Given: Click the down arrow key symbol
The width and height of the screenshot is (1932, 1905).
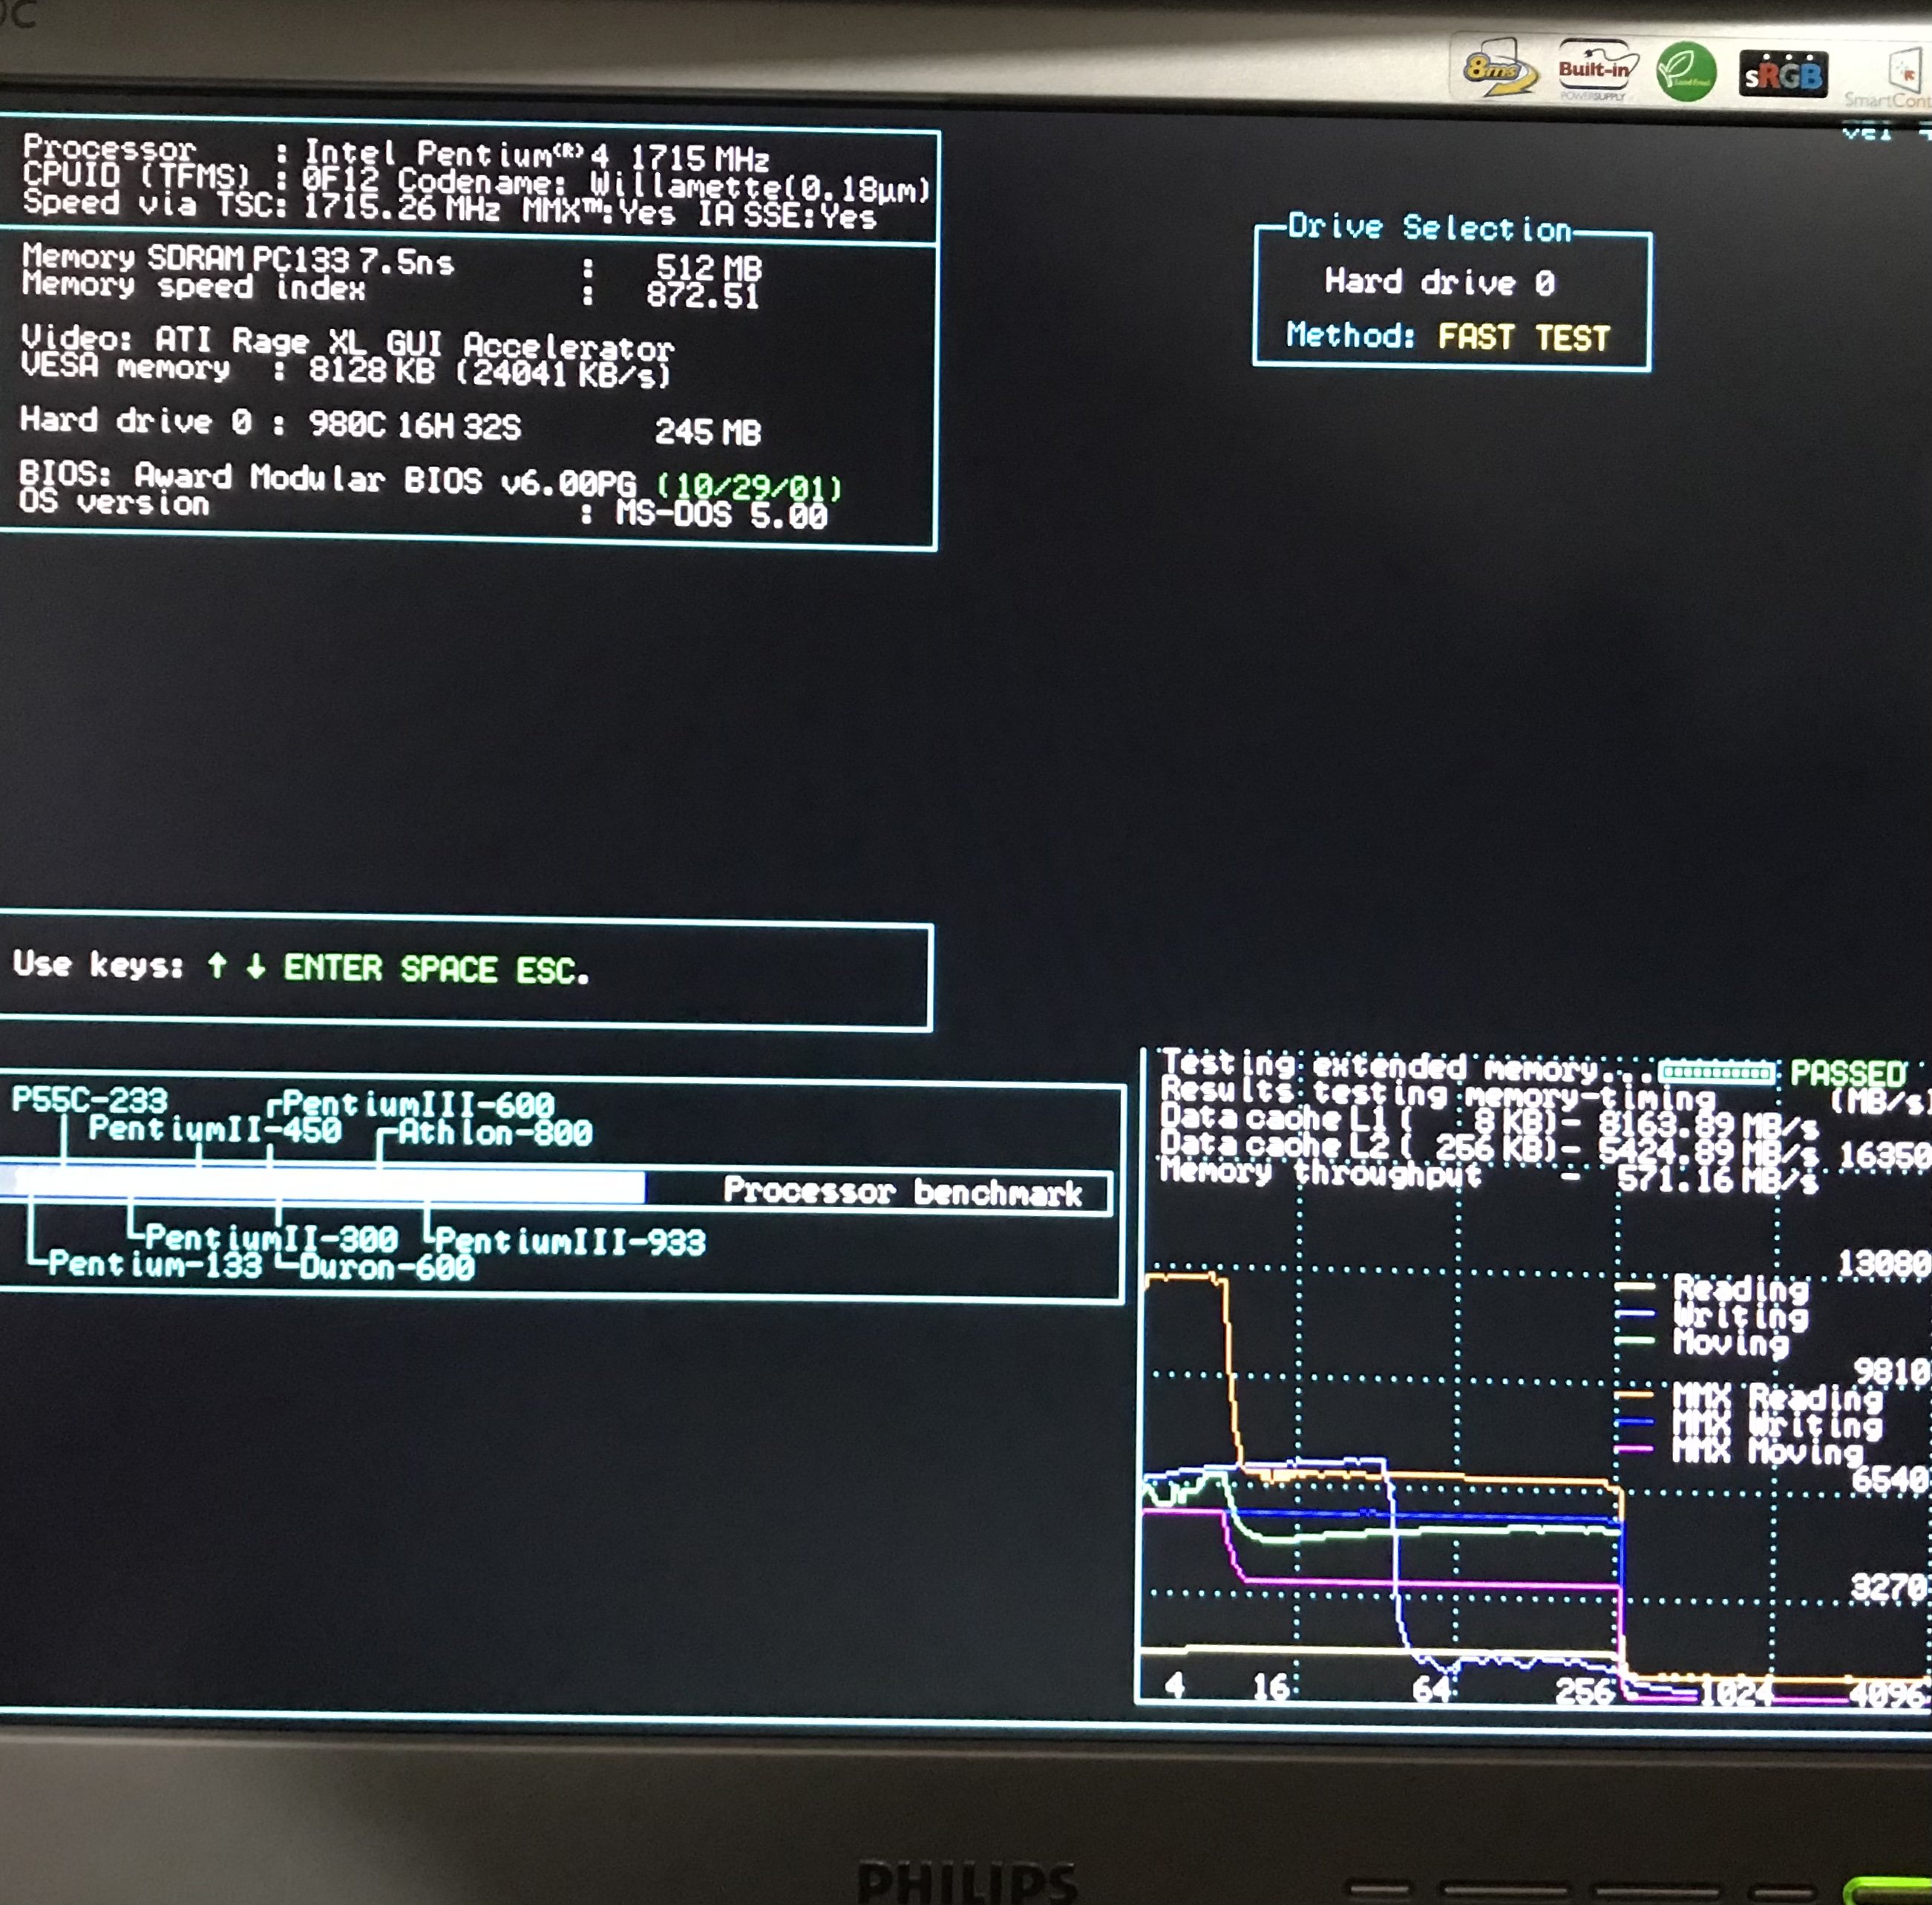Looking at the screenshot, I should (x=255, y=966).
